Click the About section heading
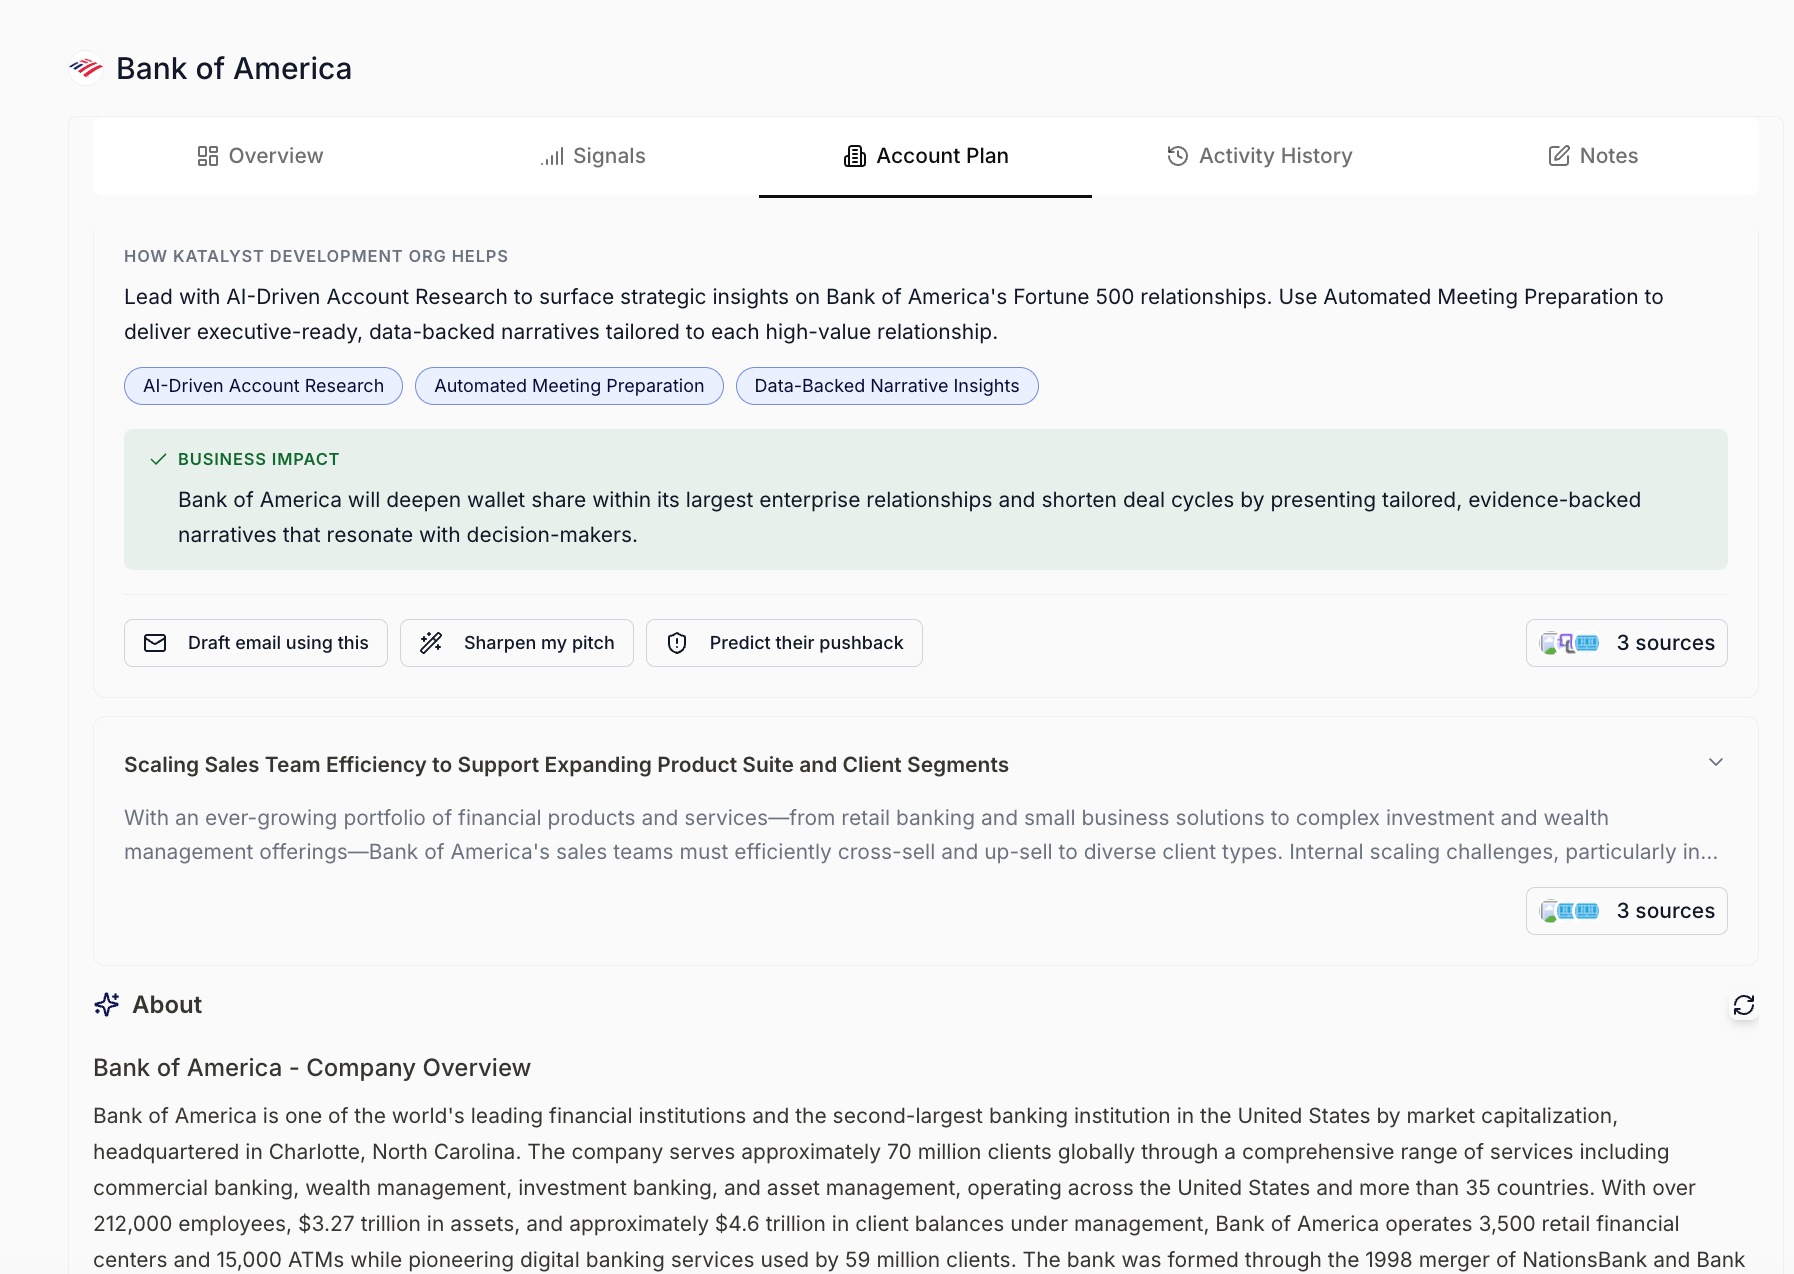 (x=167, y=1005)
